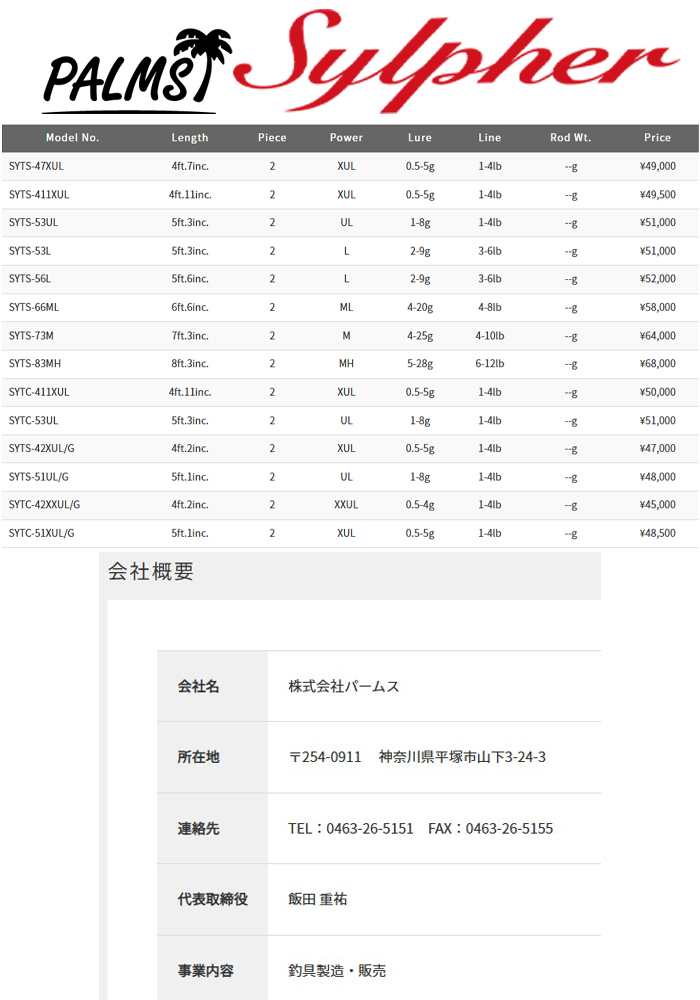Select model SYTS-53UL
Viewport: 700px width, 1000px height.
pyautogui.click(x=33, y=223)
